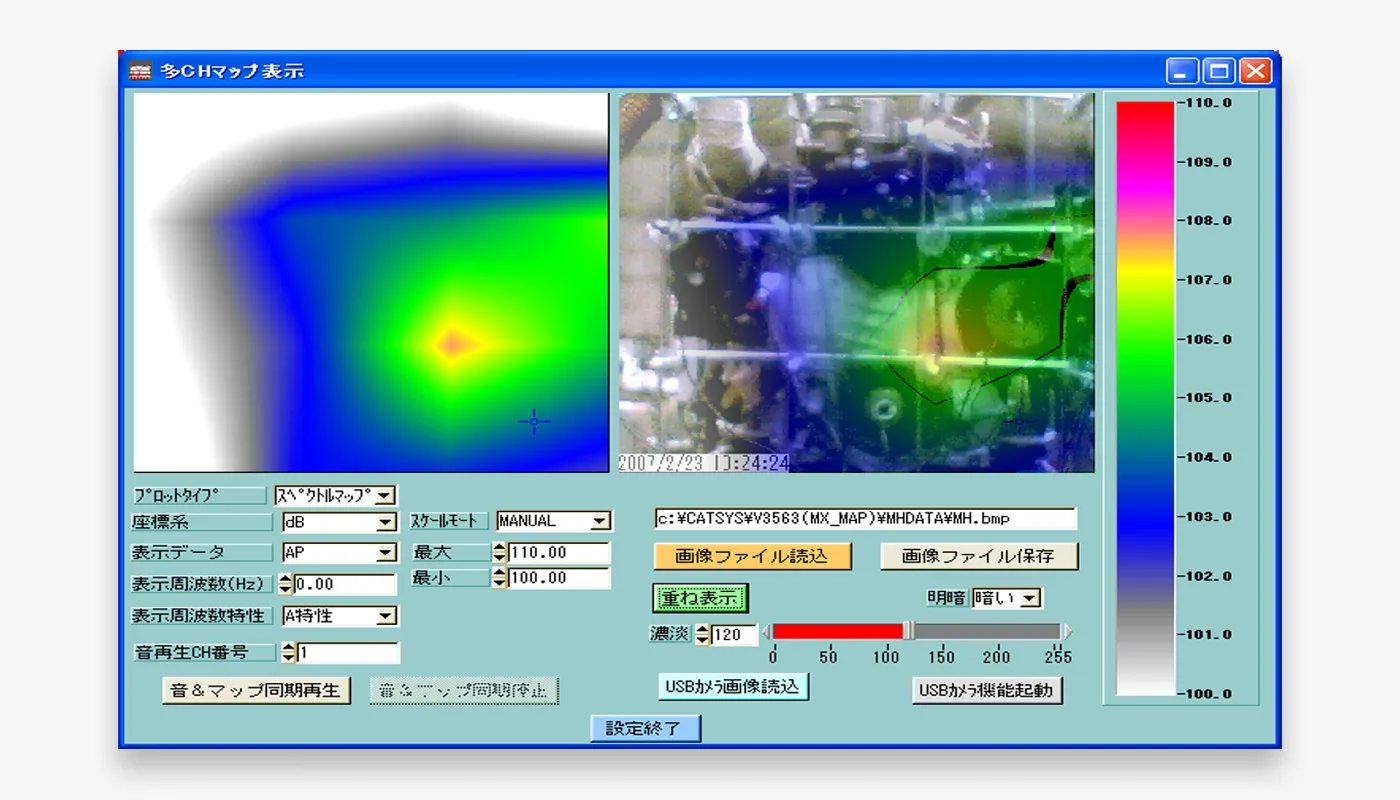Click the app icon in the title bar
This screenshot has height=800, width=1400.
[x=141, y=71]
